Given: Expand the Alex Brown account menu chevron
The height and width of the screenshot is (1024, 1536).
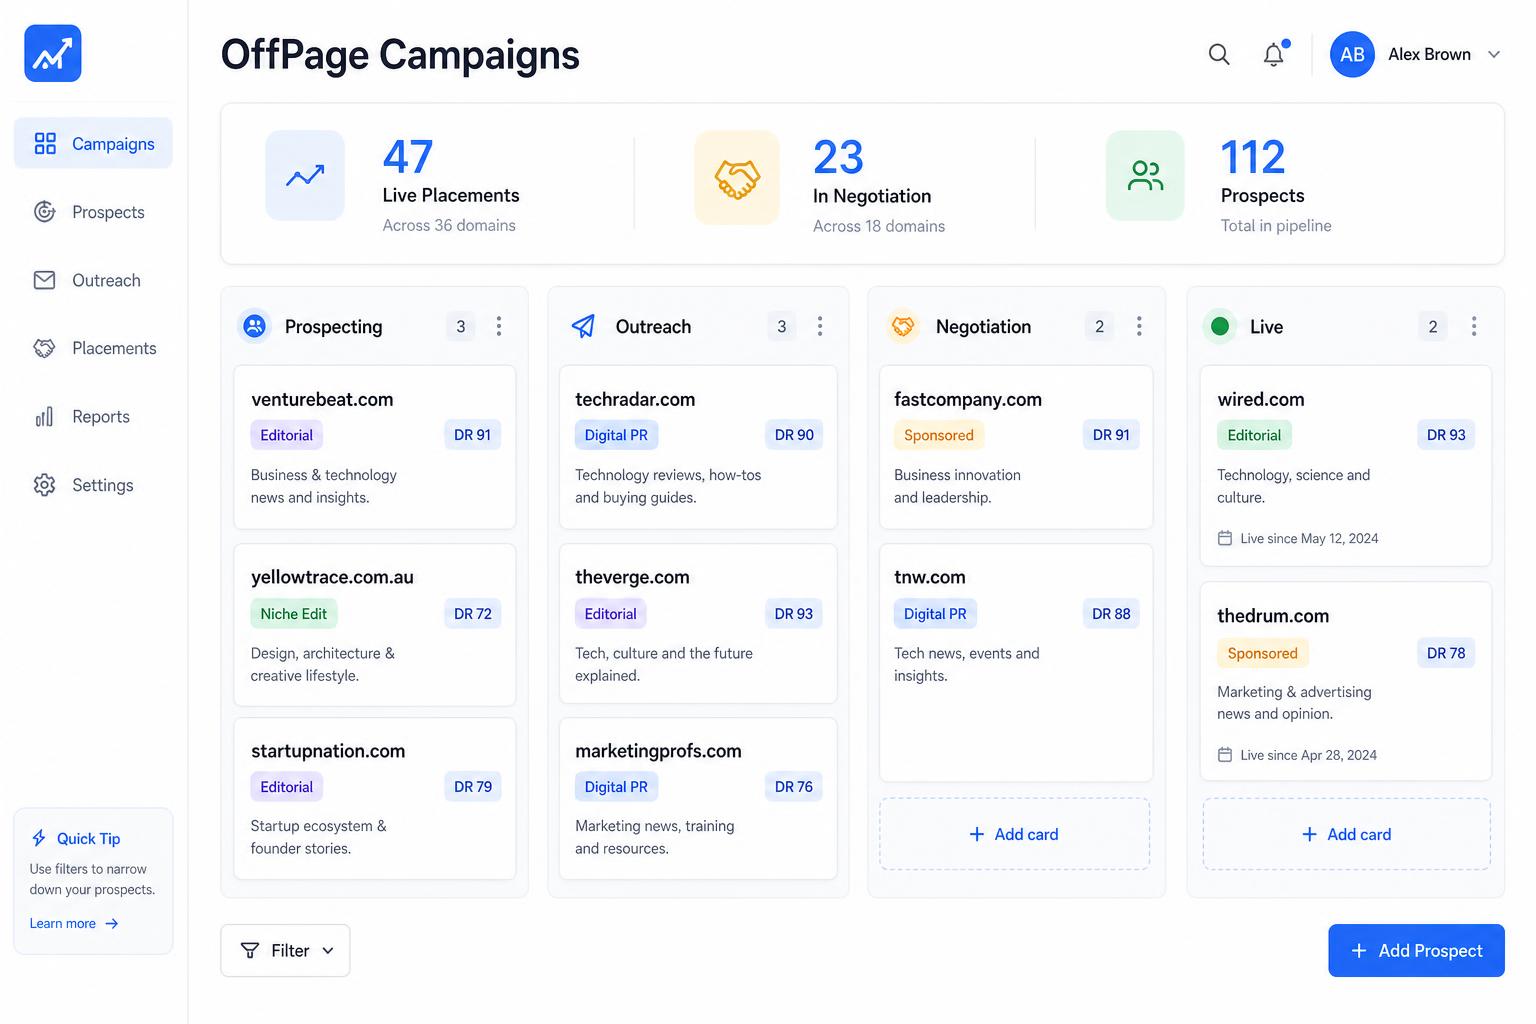Looking at the screenshot, I should point(1494,54).
